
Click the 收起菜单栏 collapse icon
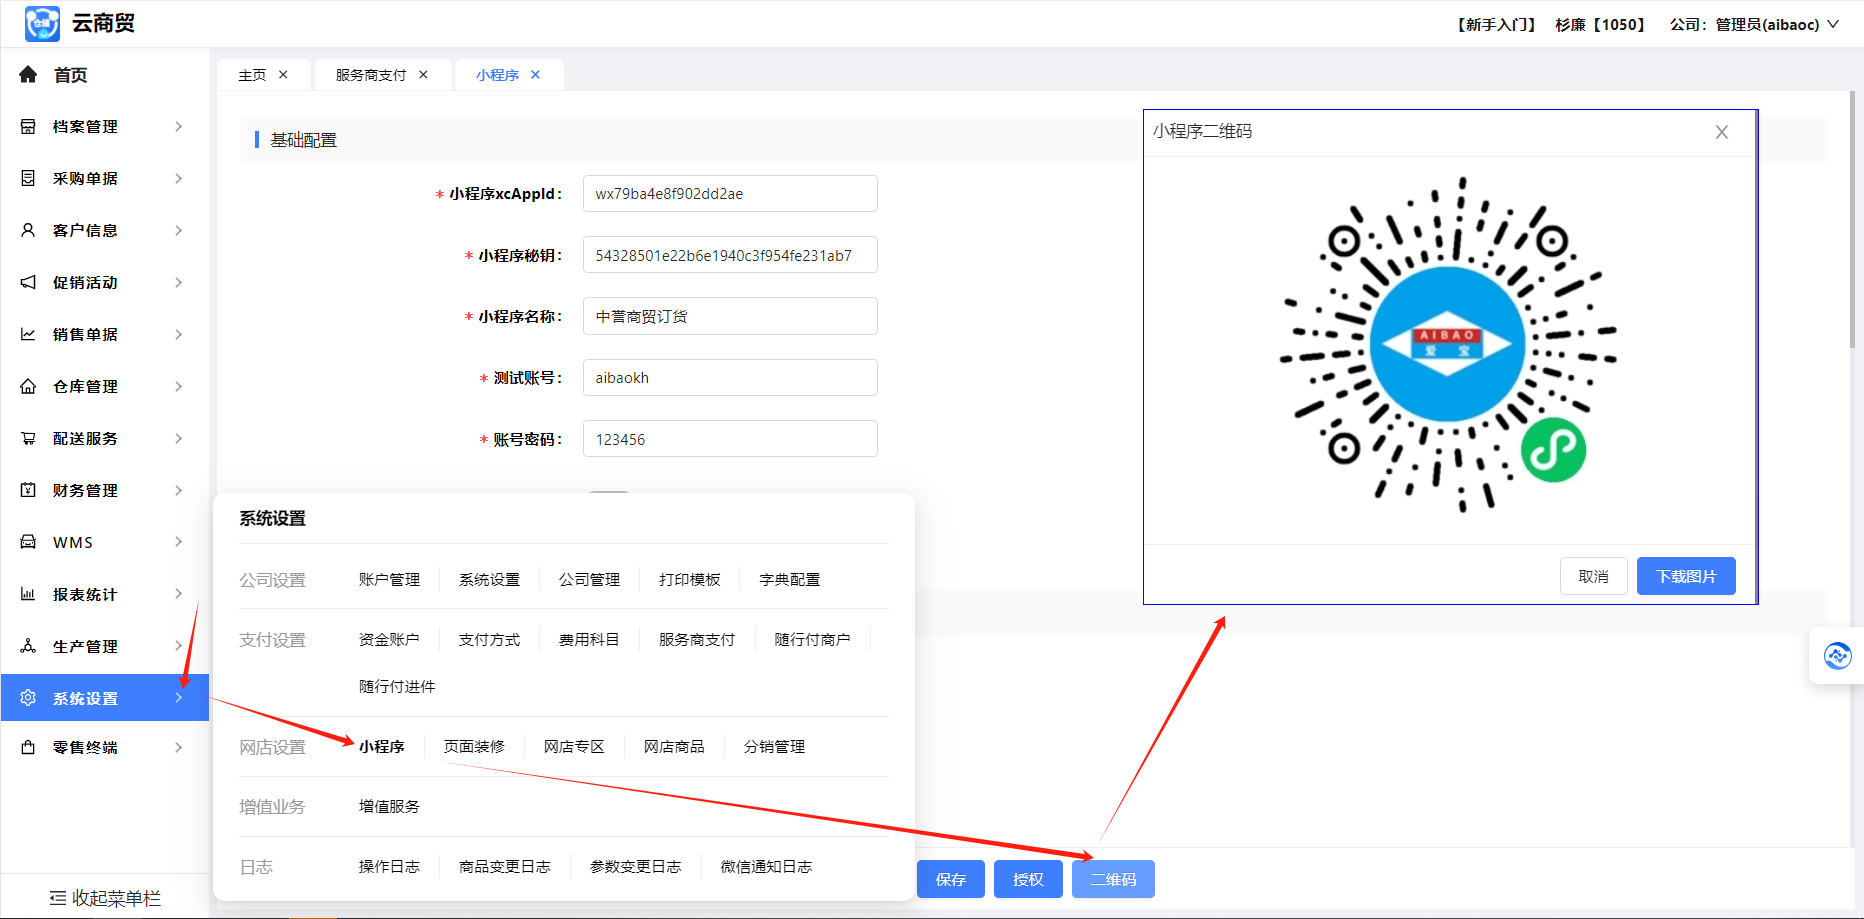(x=58, y=898)
